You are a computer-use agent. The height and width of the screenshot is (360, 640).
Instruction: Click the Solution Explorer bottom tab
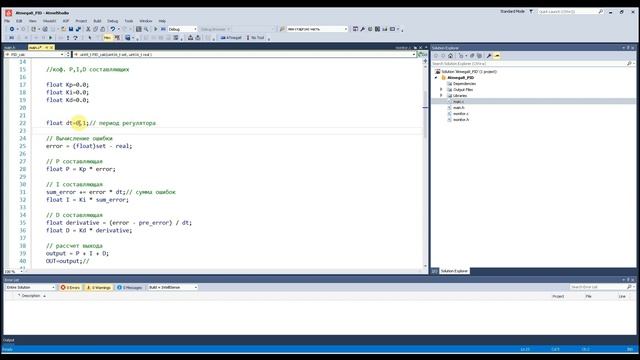tap(454, 271)
